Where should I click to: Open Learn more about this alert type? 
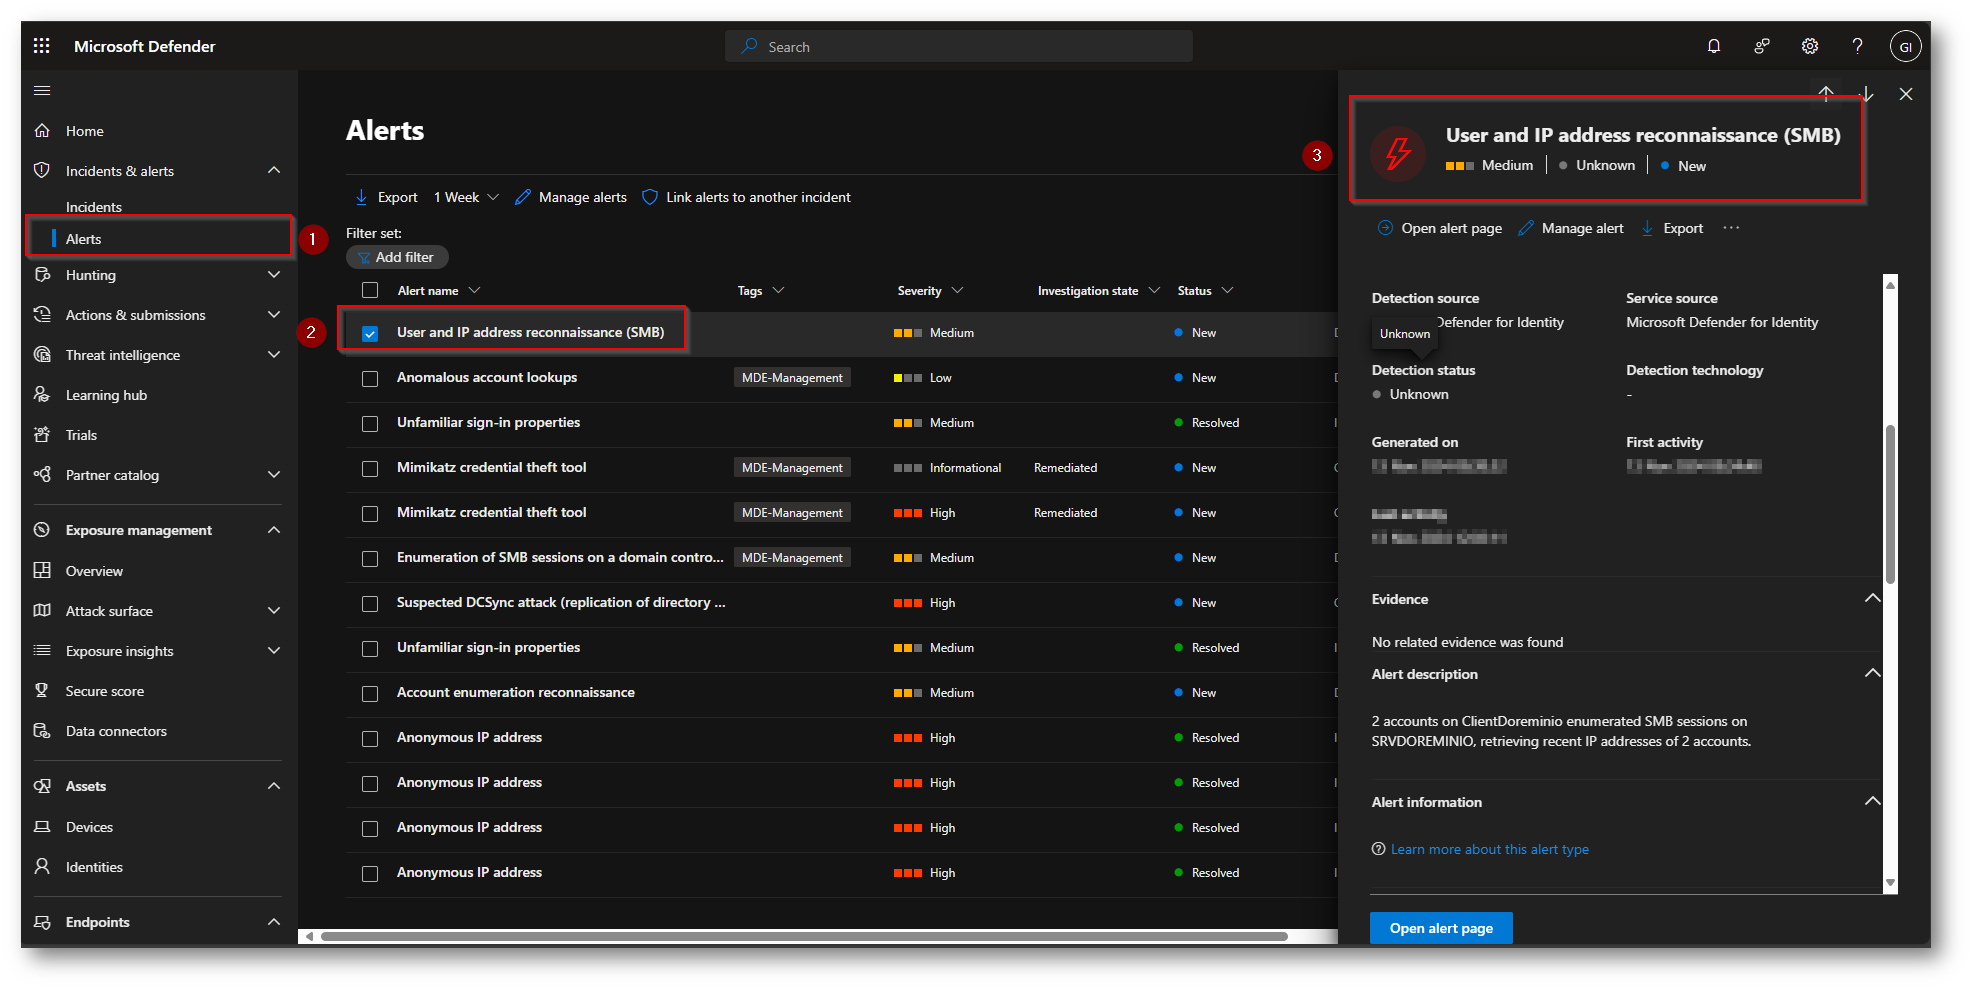[1489, 849]
